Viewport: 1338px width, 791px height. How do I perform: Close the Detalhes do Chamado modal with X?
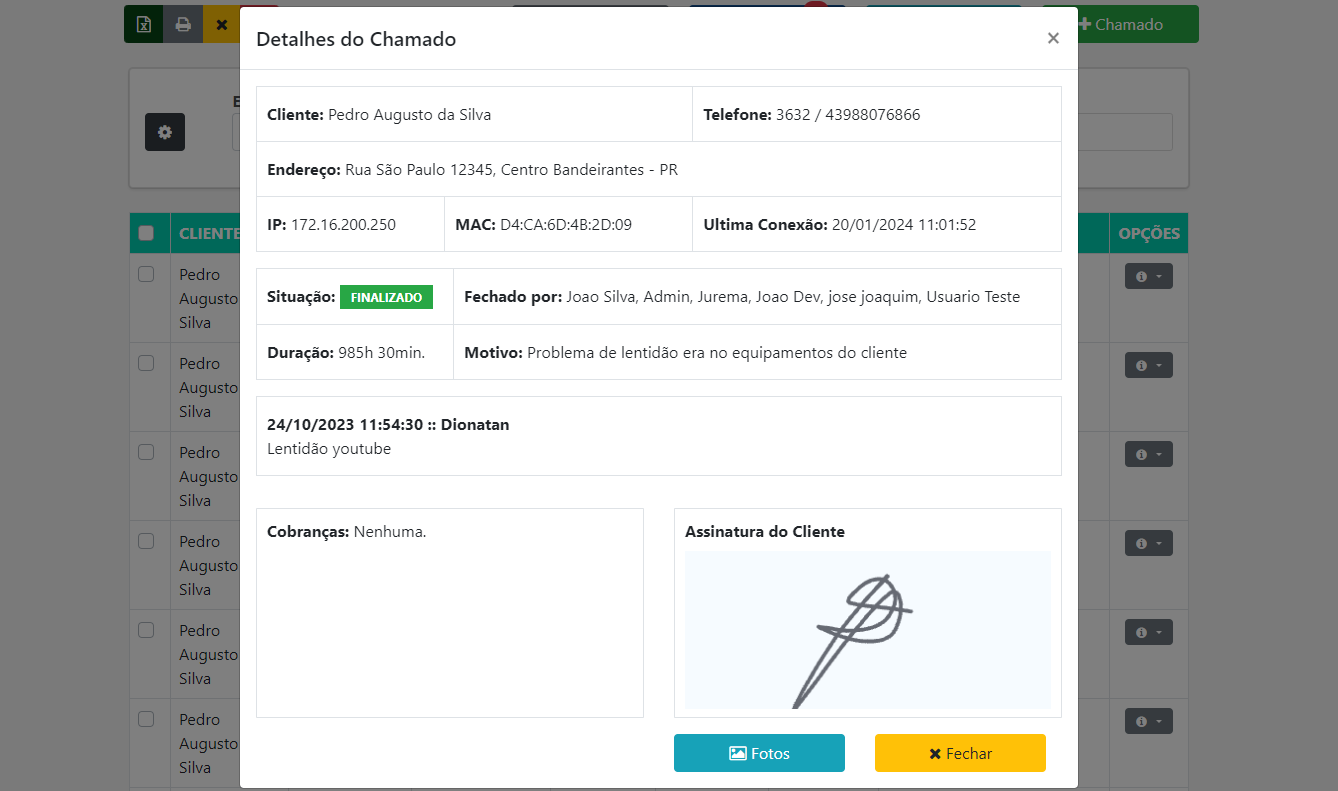pos(1053,38)
